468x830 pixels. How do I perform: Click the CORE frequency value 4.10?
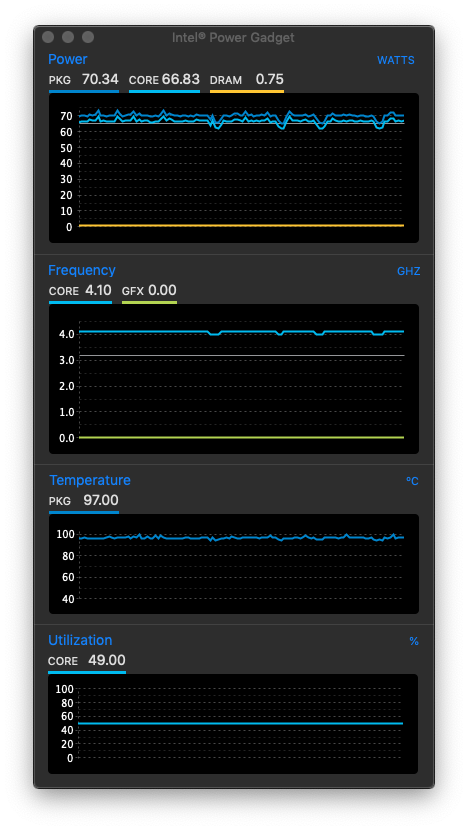pyautogui.click(x=98, y=291)
